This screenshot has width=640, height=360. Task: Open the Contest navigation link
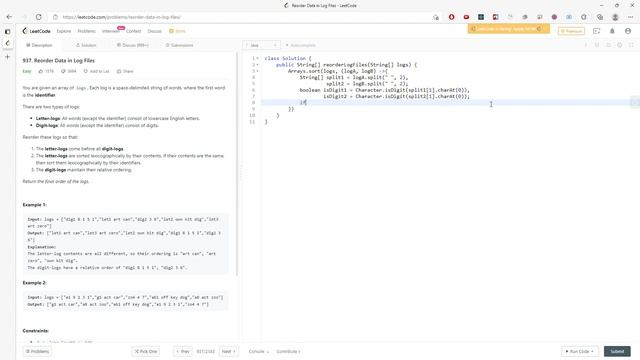coord(133,31)
